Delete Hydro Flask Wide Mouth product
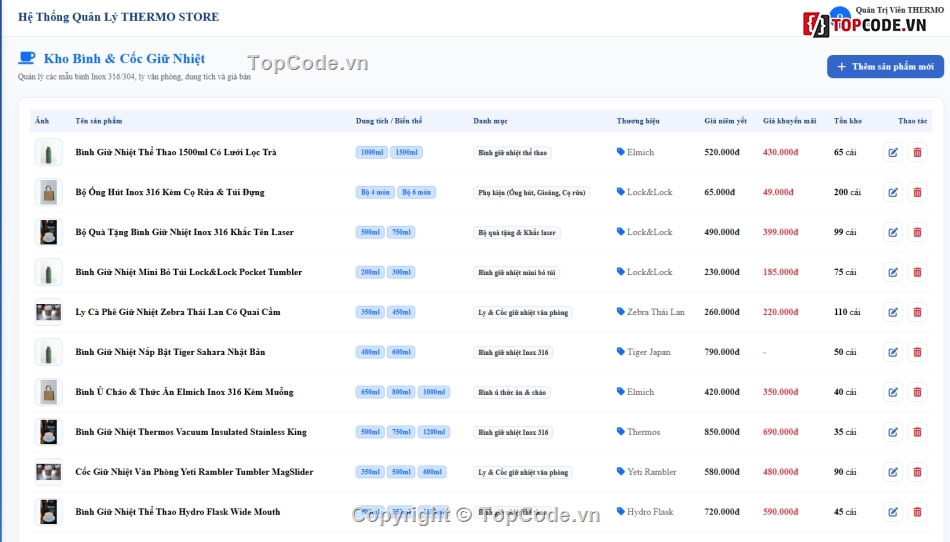The image size is (950, 542). 917,512
